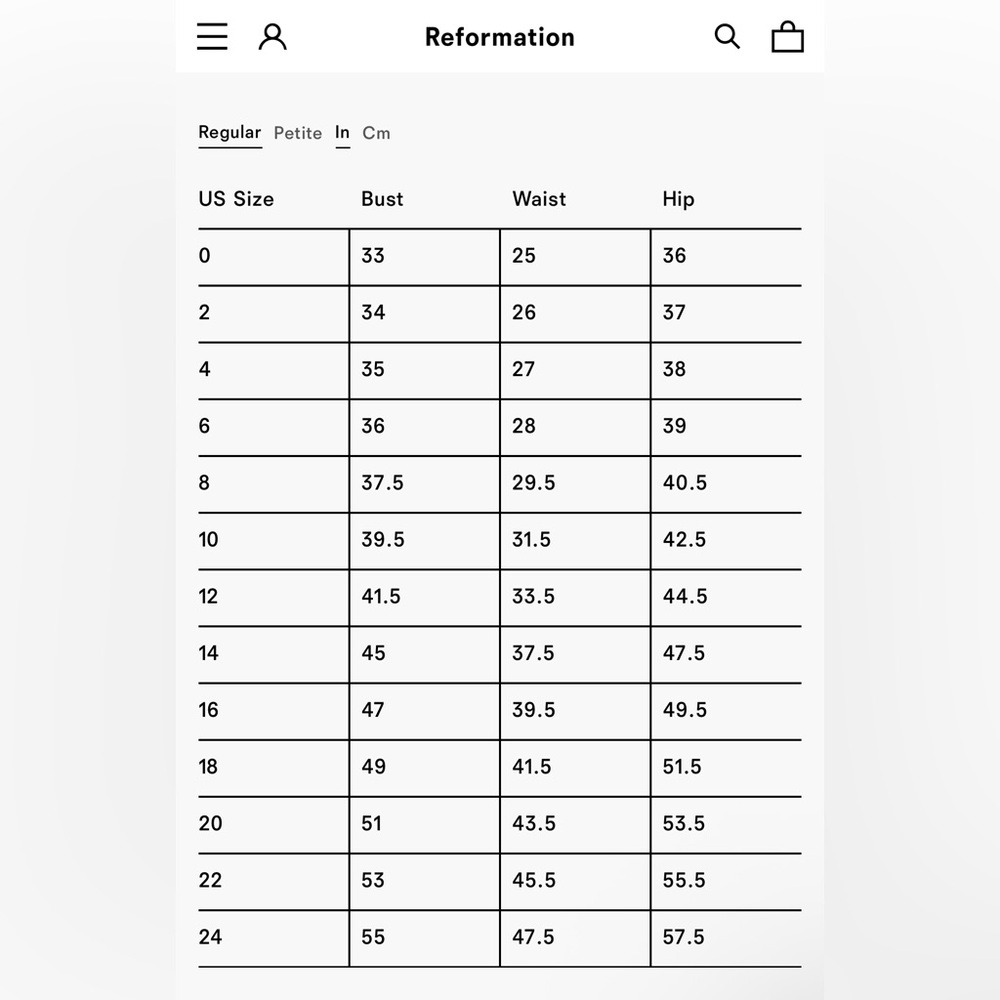Select inches (In) unit toggle
Image resolution: width=1000 pixels, height=1000 pixels.
pos(342,132)
